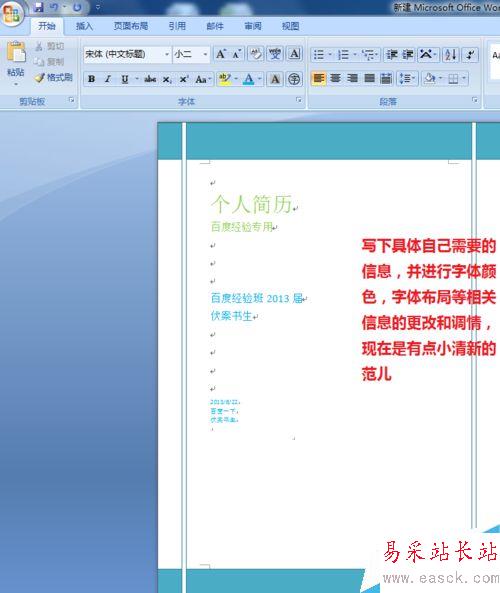The image size is (500, 593).
Task: Apply paragraph shading paint bucket
Action: coord(430,78)
